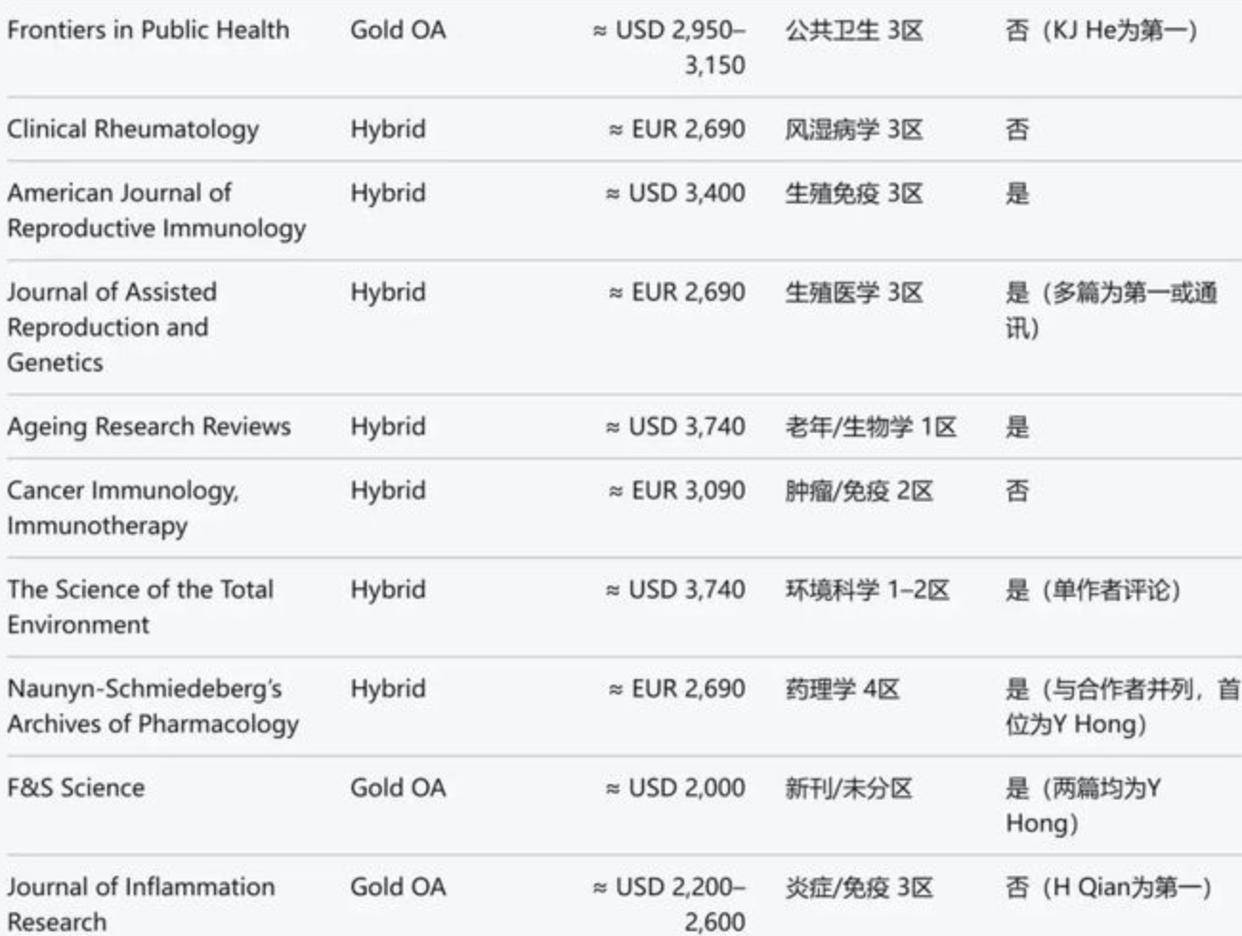Click Gold OA in Frontiers in Public Health row
The width and height of the screenshot is (1242, 936).
[398, 30]
